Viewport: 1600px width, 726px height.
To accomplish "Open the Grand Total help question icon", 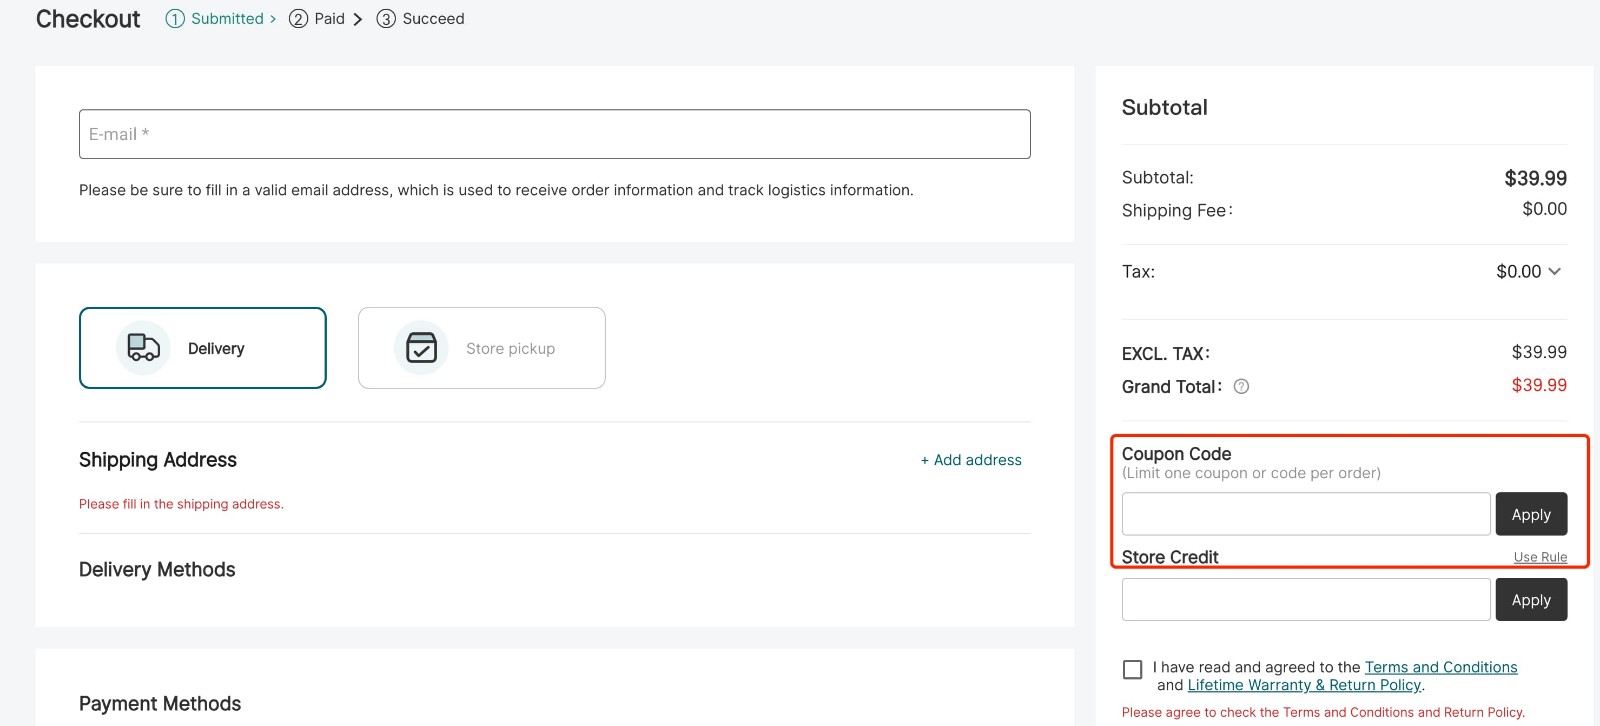I will tap(1241, 387).
